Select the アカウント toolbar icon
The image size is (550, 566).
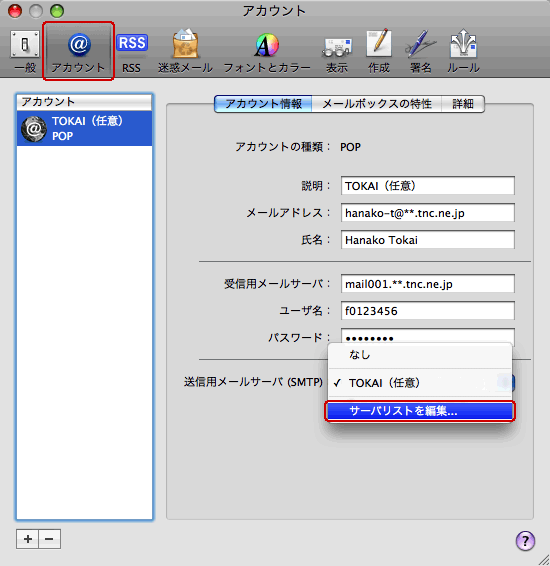click(x=78, y=52)
